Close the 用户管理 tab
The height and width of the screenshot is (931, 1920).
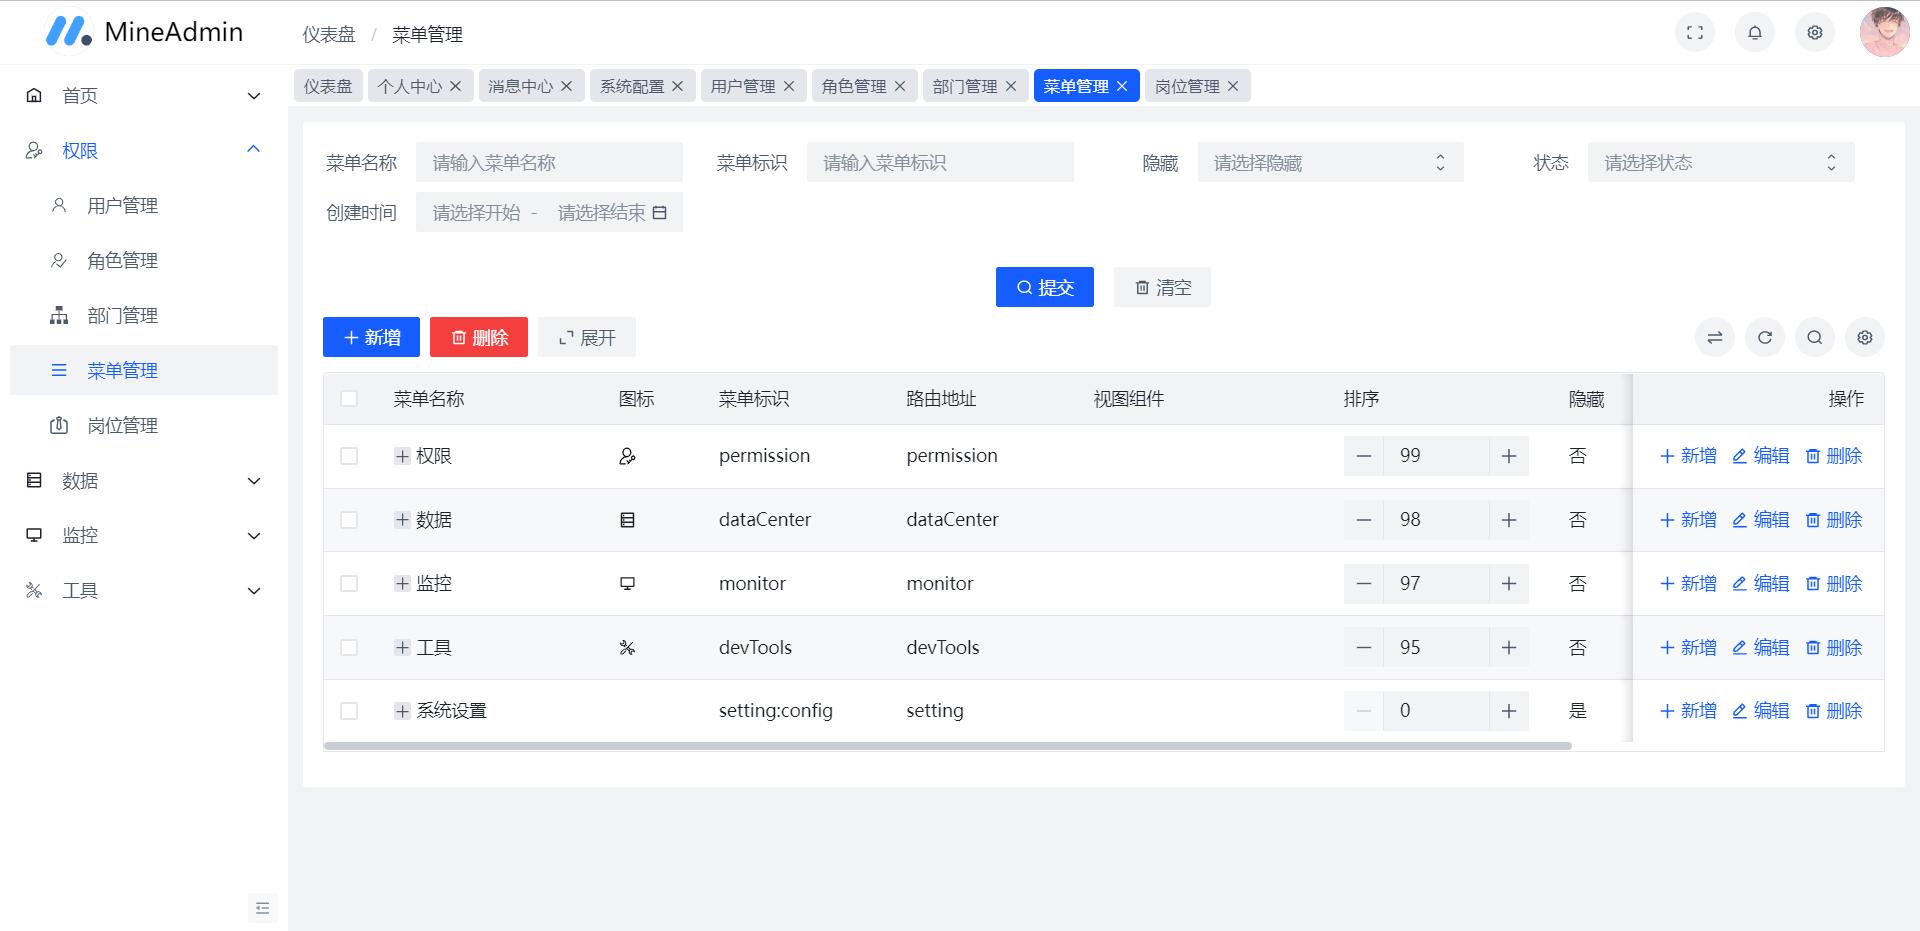pos(789,86)
